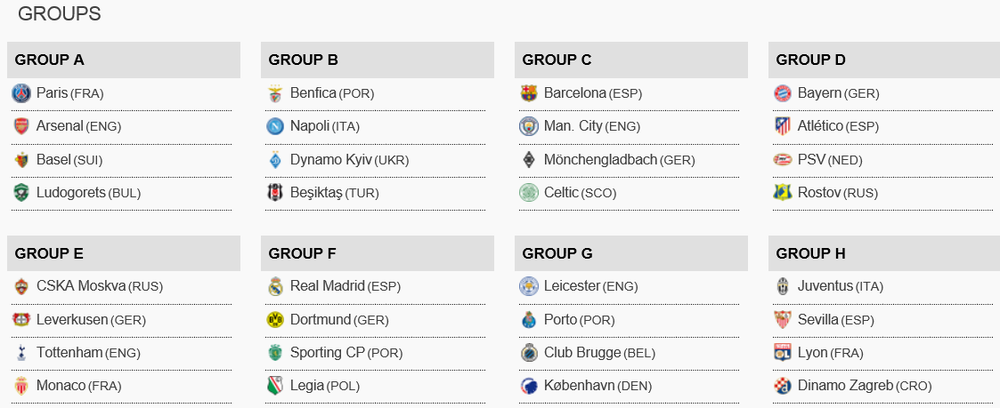Click the Barcelona club crest

click(529, 93)
